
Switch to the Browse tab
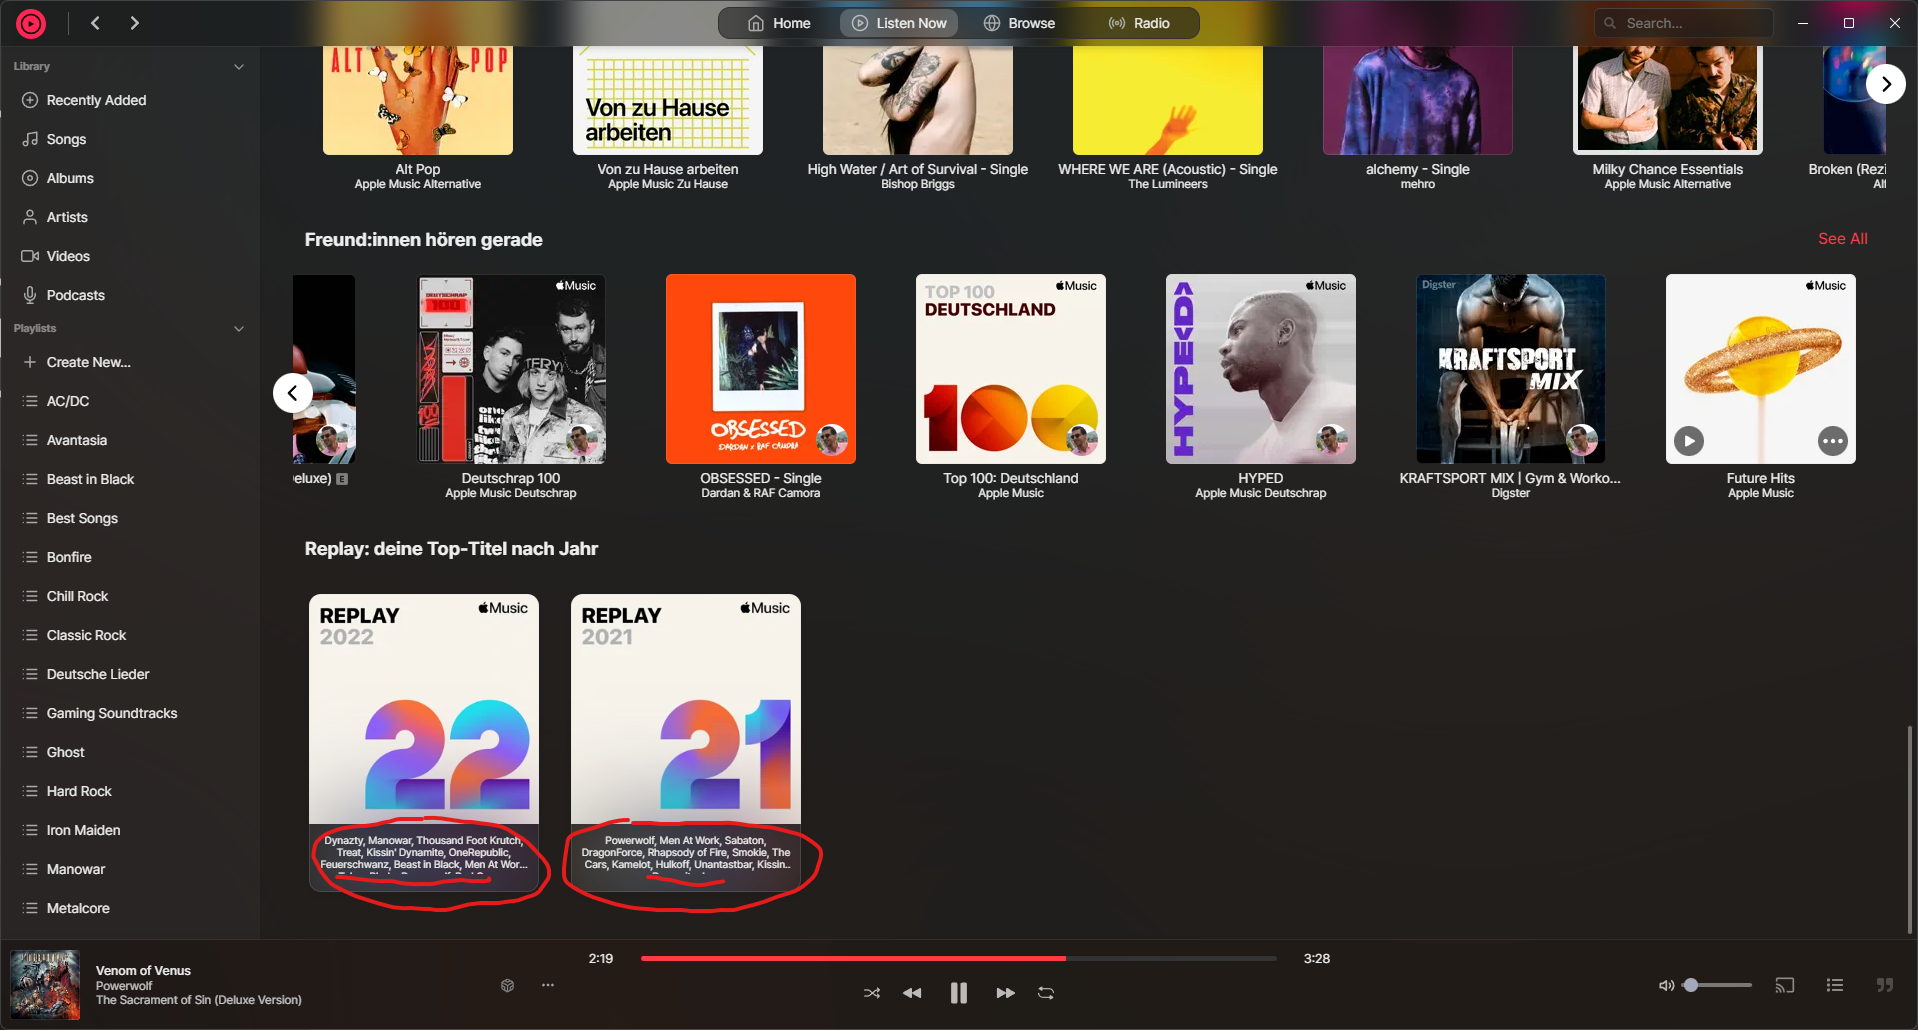pos(1019,22)
